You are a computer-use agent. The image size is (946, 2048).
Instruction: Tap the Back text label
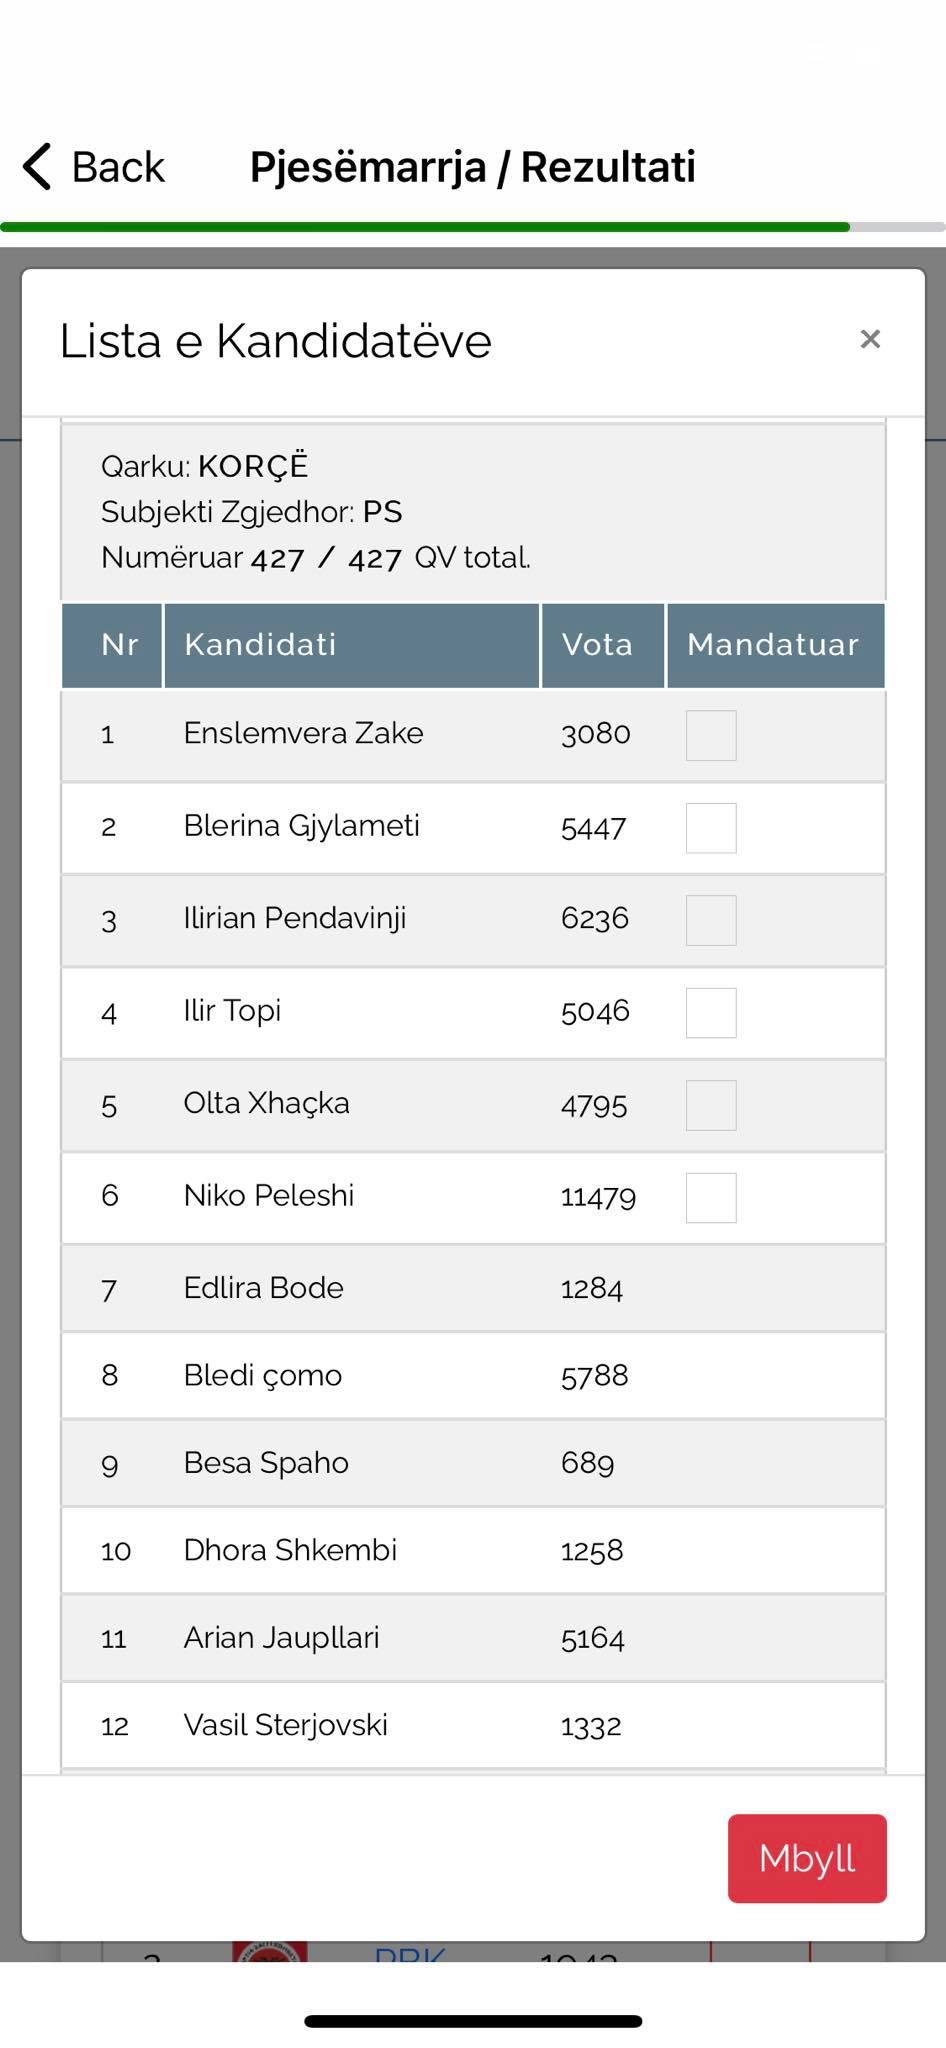(x=118, y=167)
